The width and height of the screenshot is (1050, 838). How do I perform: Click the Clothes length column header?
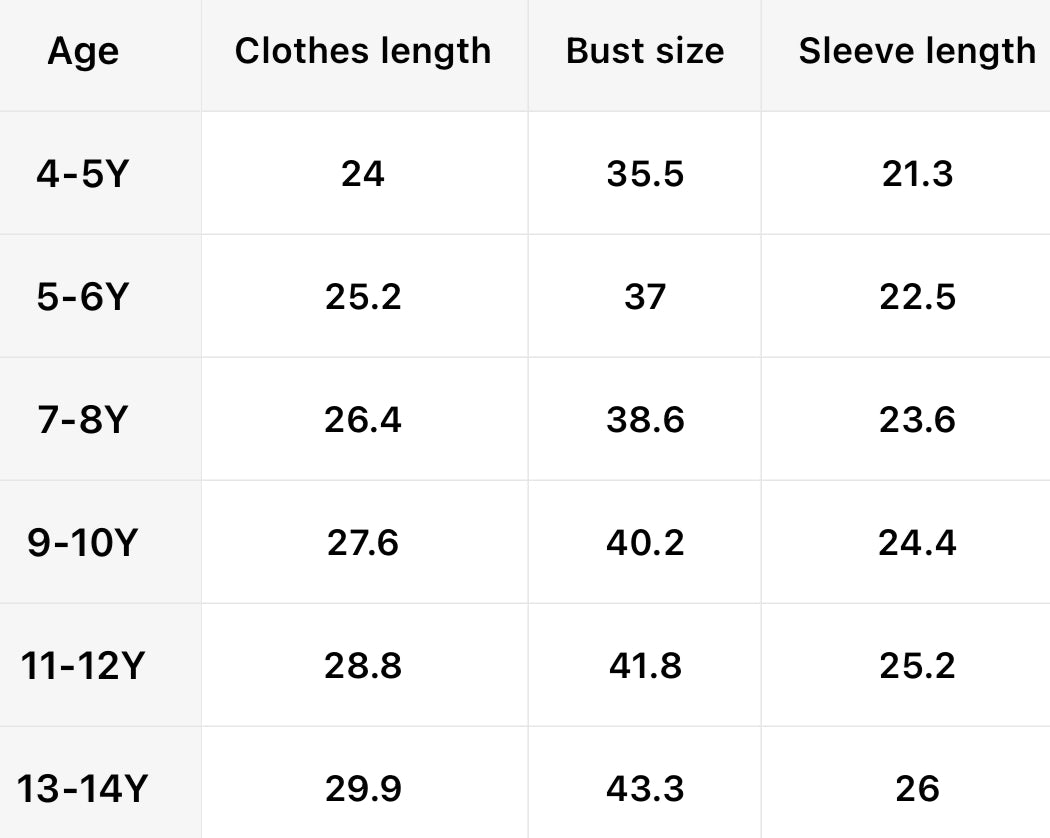coord(363,52)
